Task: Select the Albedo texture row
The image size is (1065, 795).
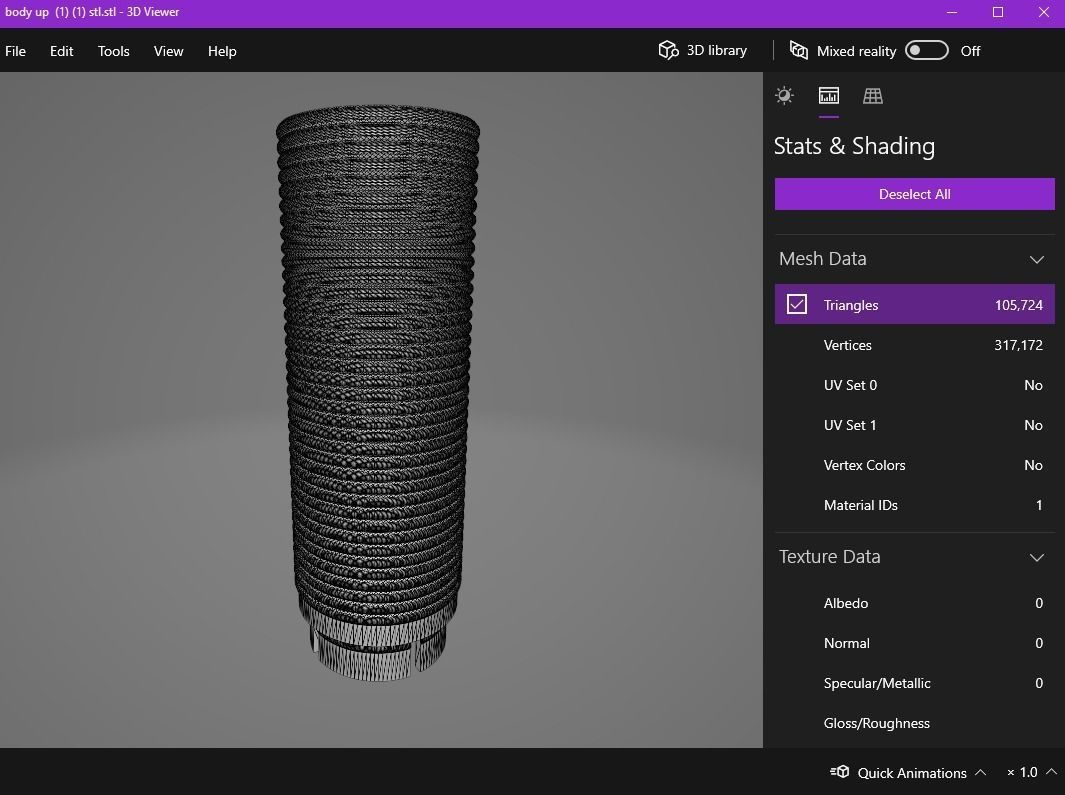Action: click(x=914, y=603)
